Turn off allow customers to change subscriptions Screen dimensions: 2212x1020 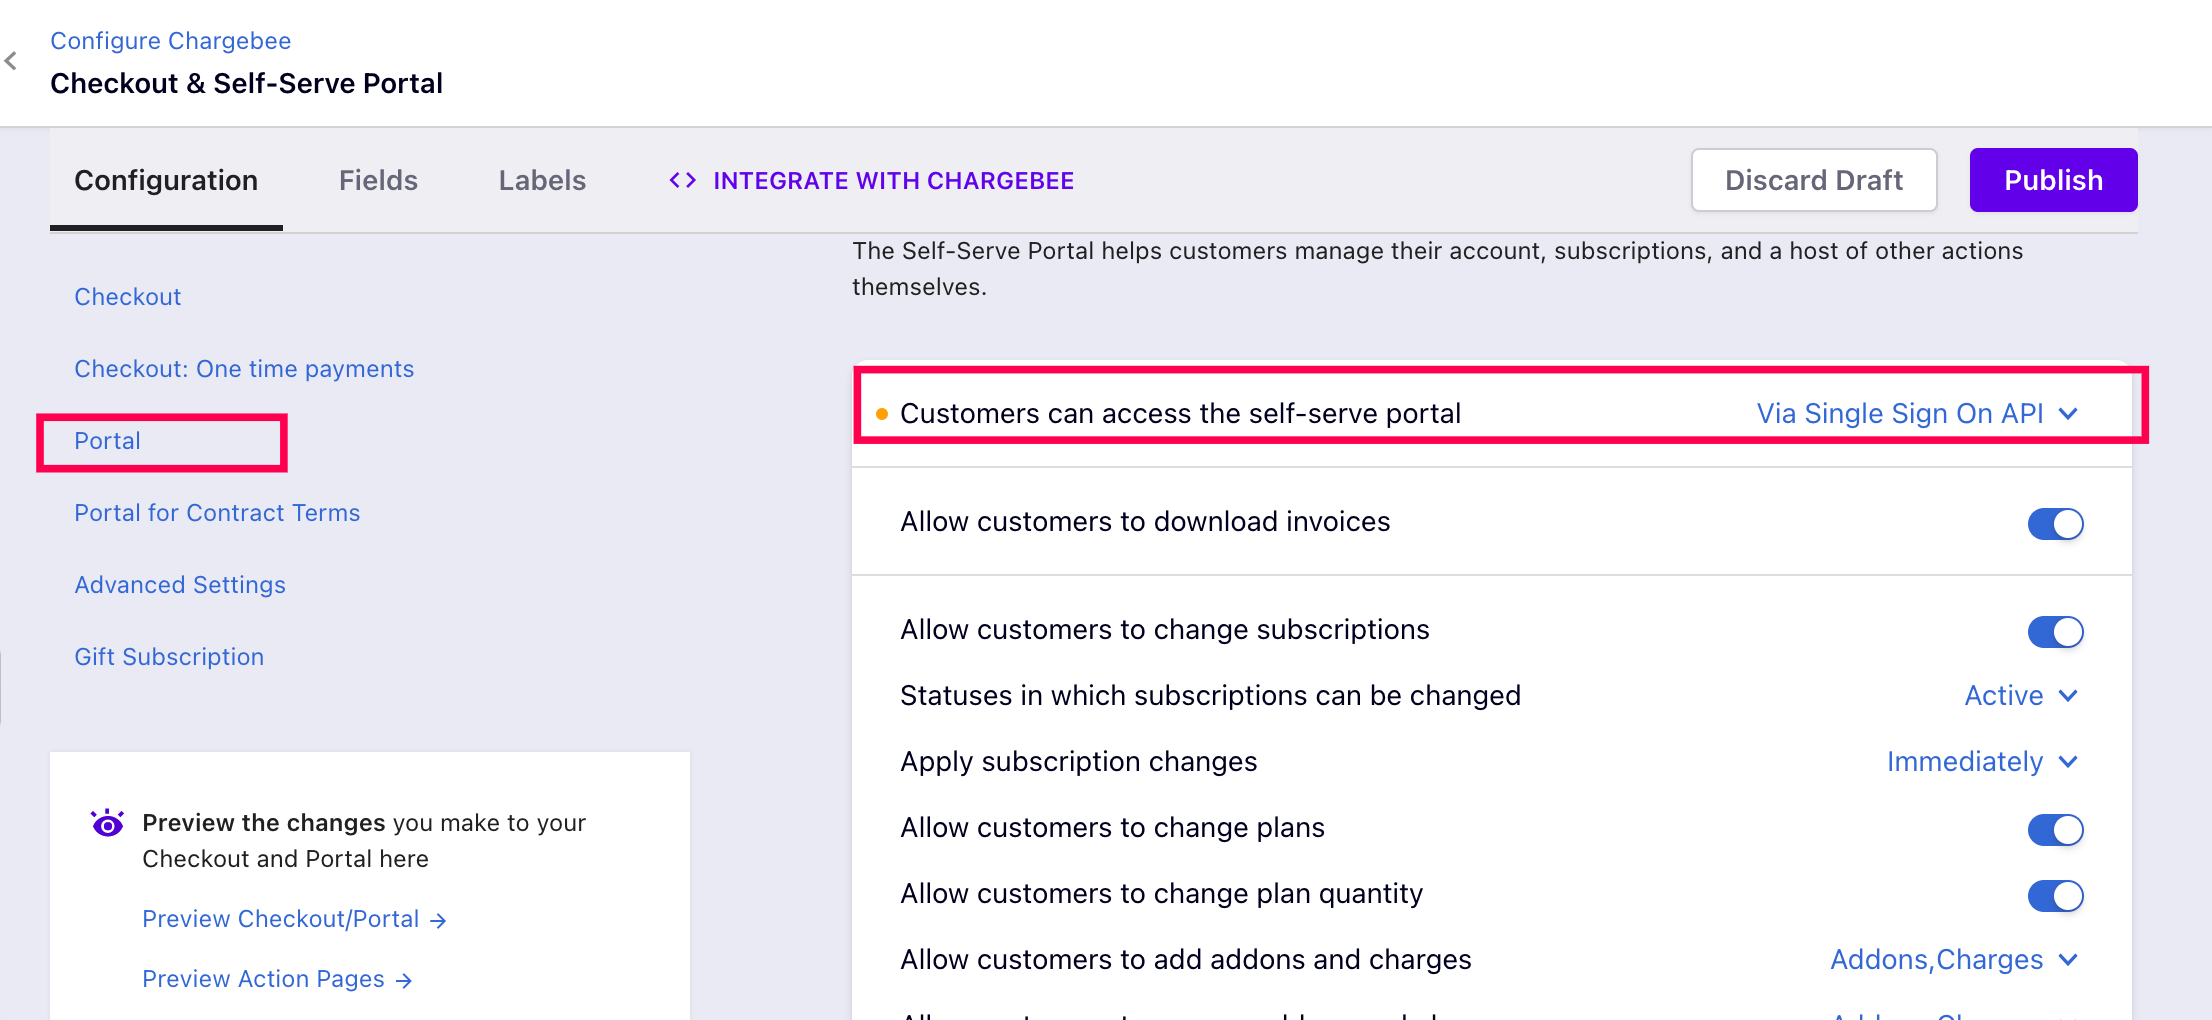click(x=2055, y=631)
